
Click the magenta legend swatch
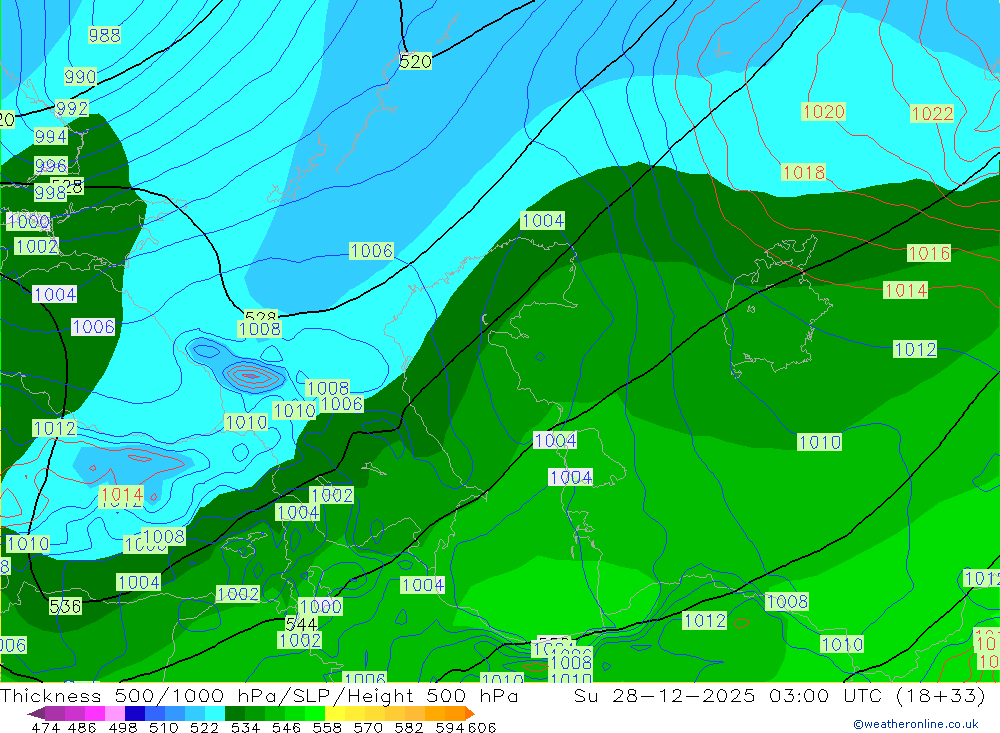pos(93,713)
